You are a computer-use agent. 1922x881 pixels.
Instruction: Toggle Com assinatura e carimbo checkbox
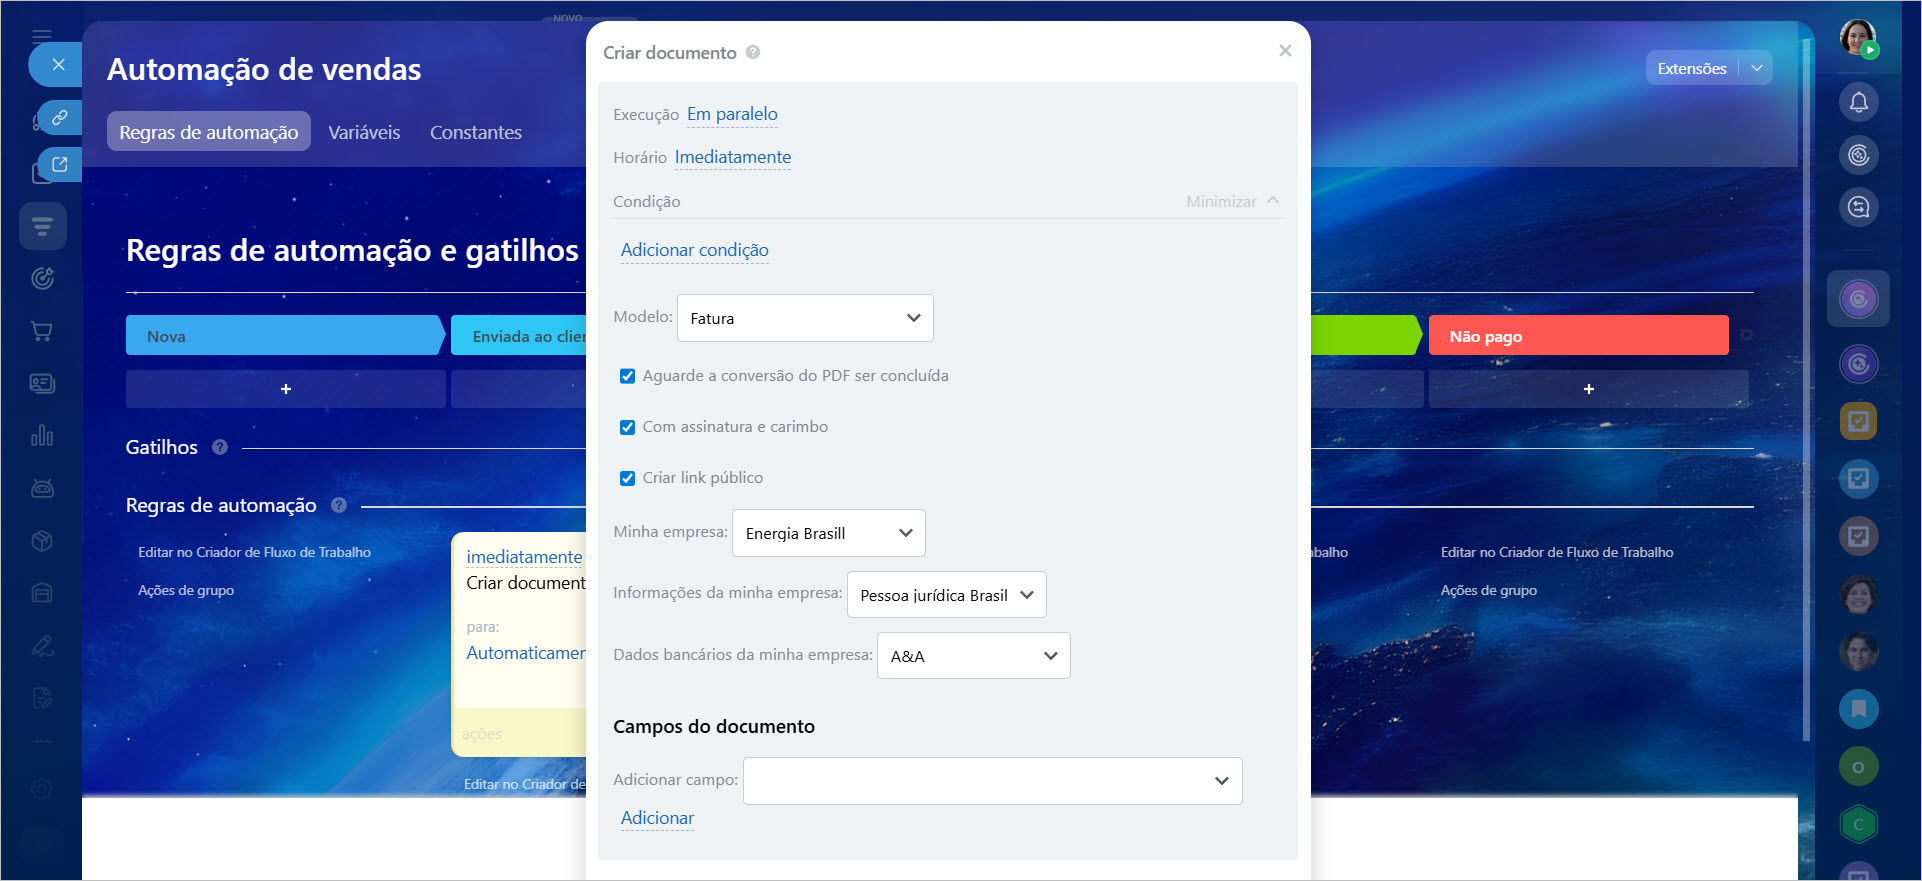pyautogui.click(x=628, y=427)
